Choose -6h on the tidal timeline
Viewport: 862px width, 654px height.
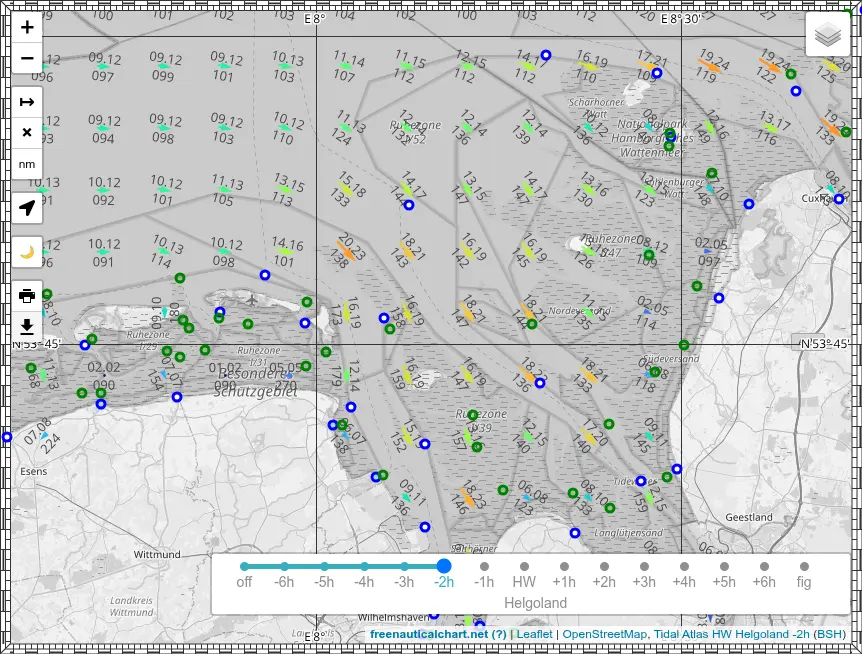coord(284,567)
